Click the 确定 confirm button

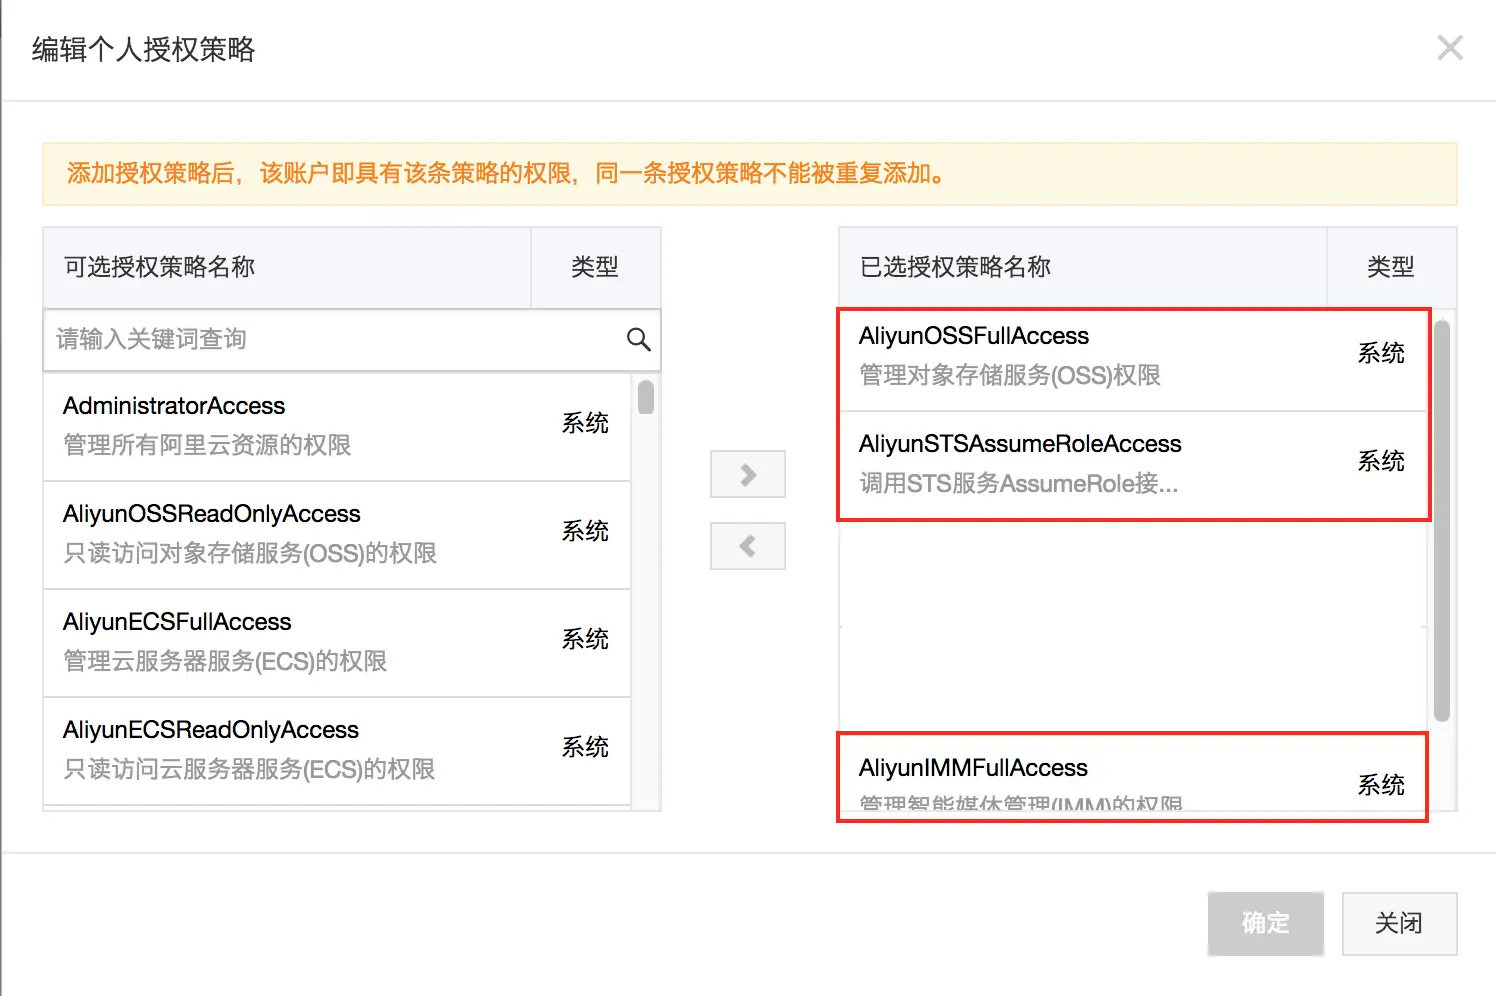click(1266, 923)
